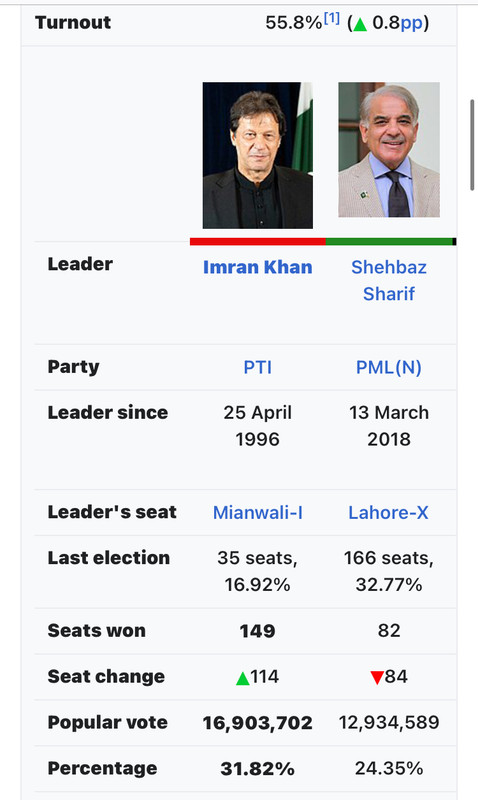The width and height of the screenshot is (478, 800).
Task: Click the bold 149 seats won value
Action: (x=257, y=631)
